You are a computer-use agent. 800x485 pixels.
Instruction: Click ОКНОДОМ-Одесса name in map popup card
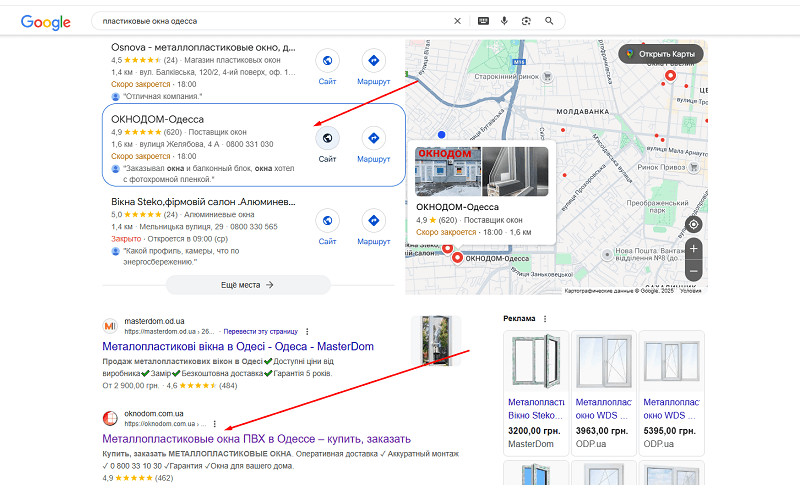(457, 207)
